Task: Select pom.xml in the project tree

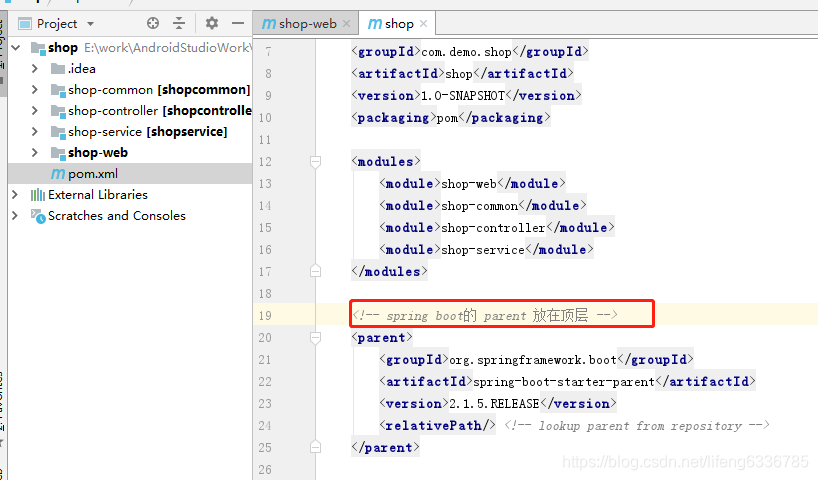Action: [130, 173]
